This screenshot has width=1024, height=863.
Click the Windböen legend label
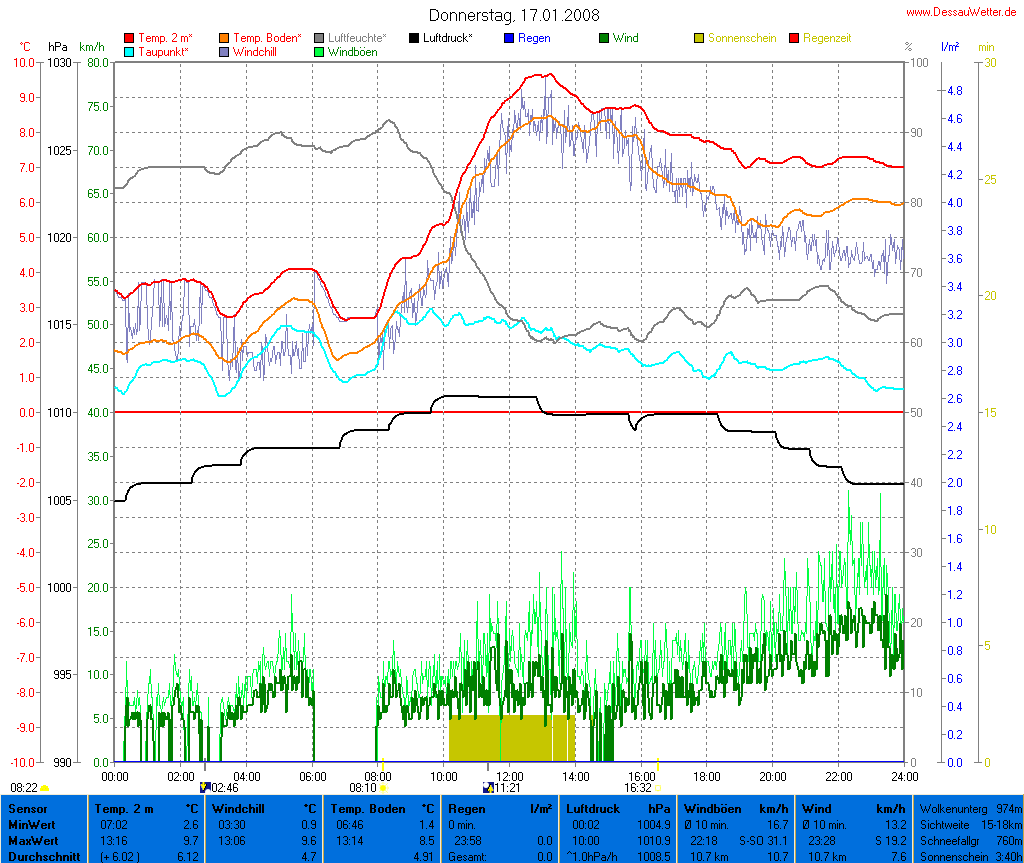353,51
